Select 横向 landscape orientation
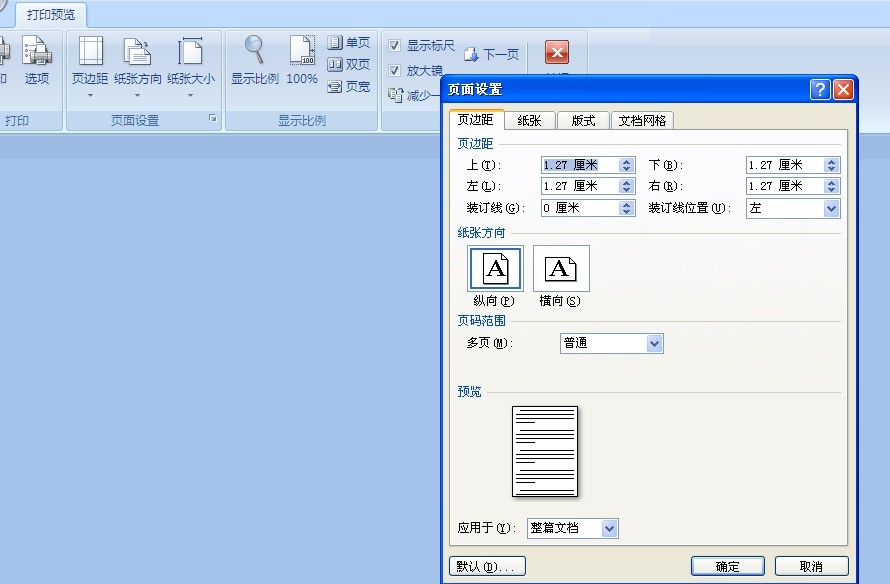This screenshot has height=584, width=890. coord(560,267)
